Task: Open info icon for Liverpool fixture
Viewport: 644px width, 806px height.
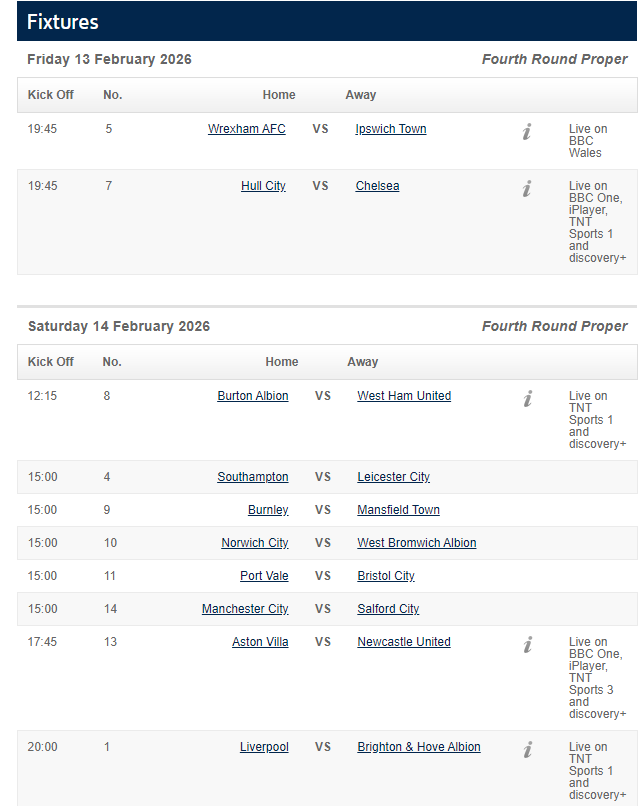Action: pyautogui.click(x=527, y=750)
